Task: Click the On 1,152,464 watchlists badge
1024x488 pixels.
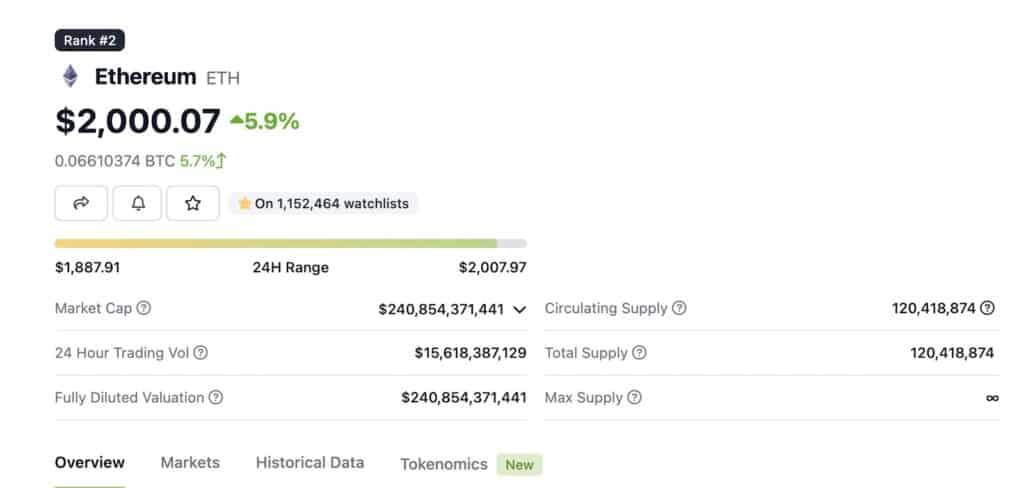Action: point(323,203)
